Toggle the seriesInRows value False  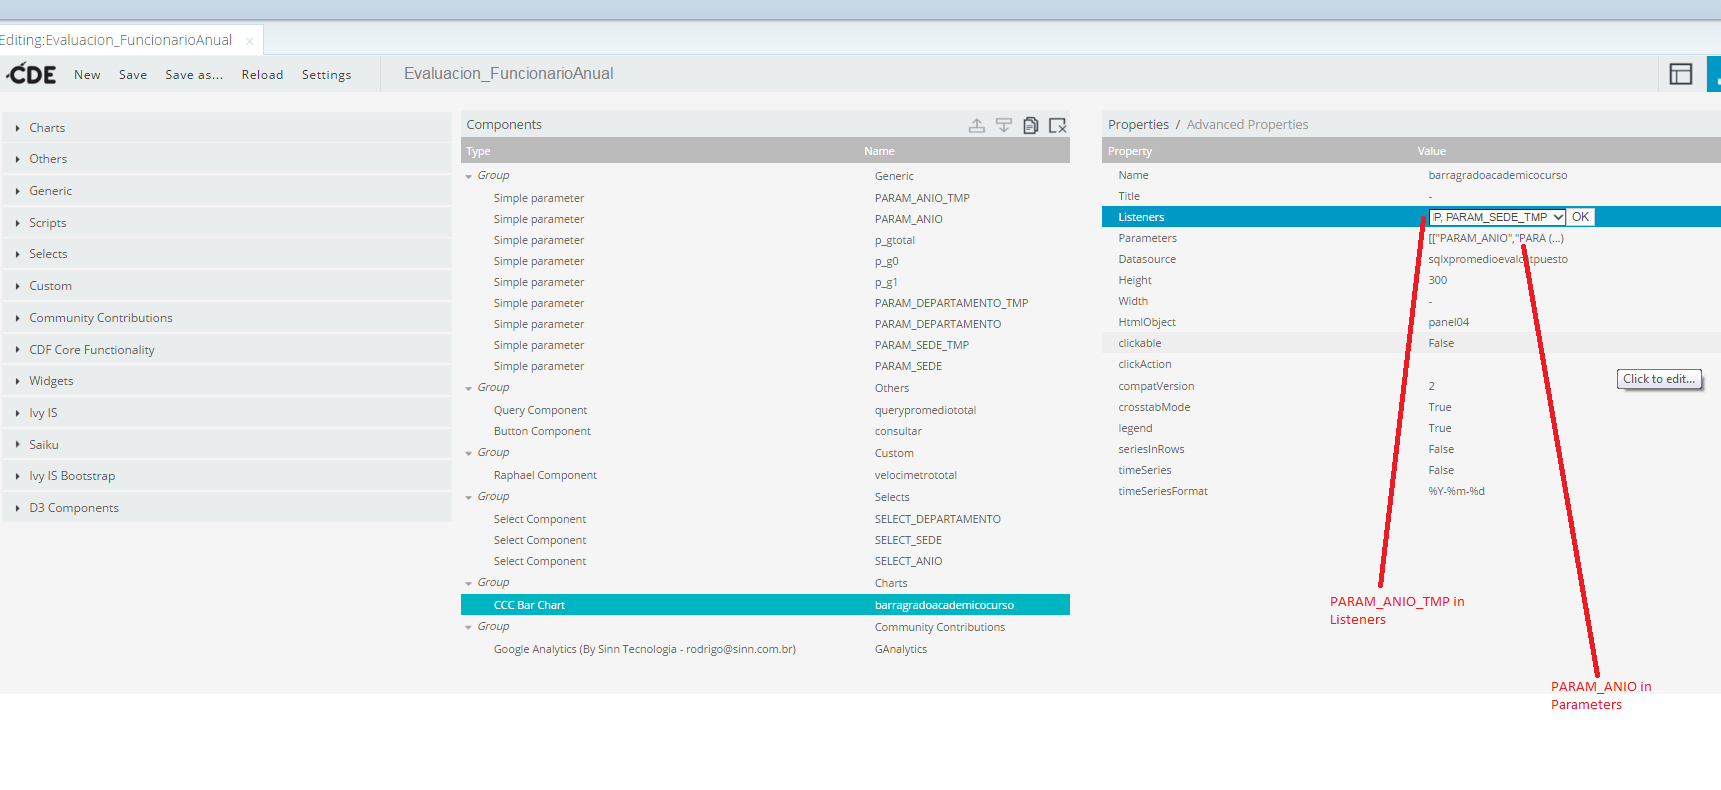(x=1441, y=449)
